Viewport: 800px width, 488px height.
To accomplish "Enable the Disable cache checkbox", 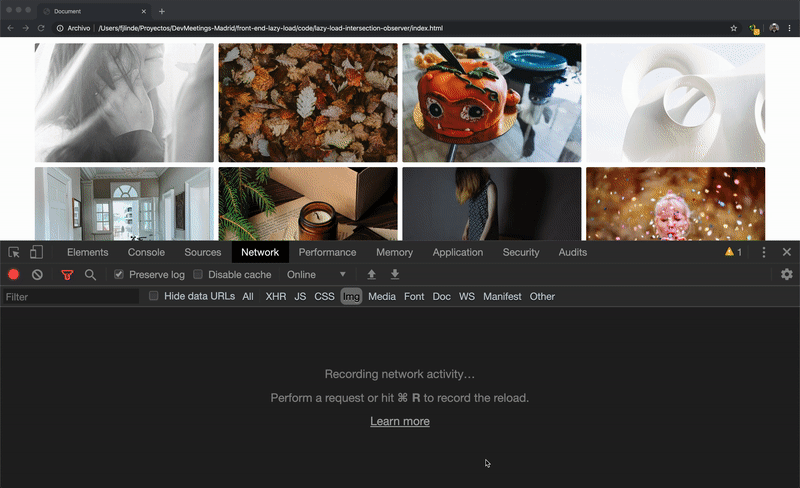I will (198, 275).
